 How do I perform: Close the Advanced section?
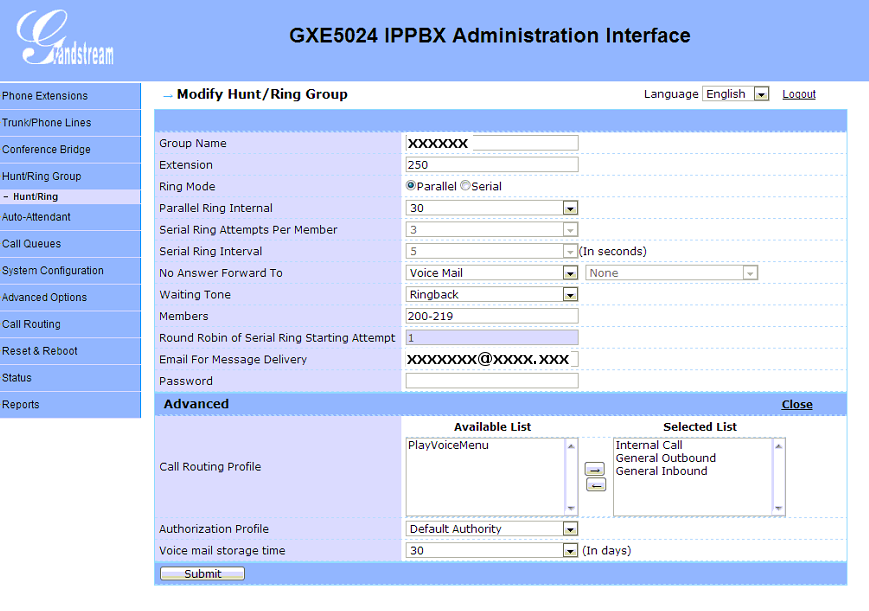[797, 405]
